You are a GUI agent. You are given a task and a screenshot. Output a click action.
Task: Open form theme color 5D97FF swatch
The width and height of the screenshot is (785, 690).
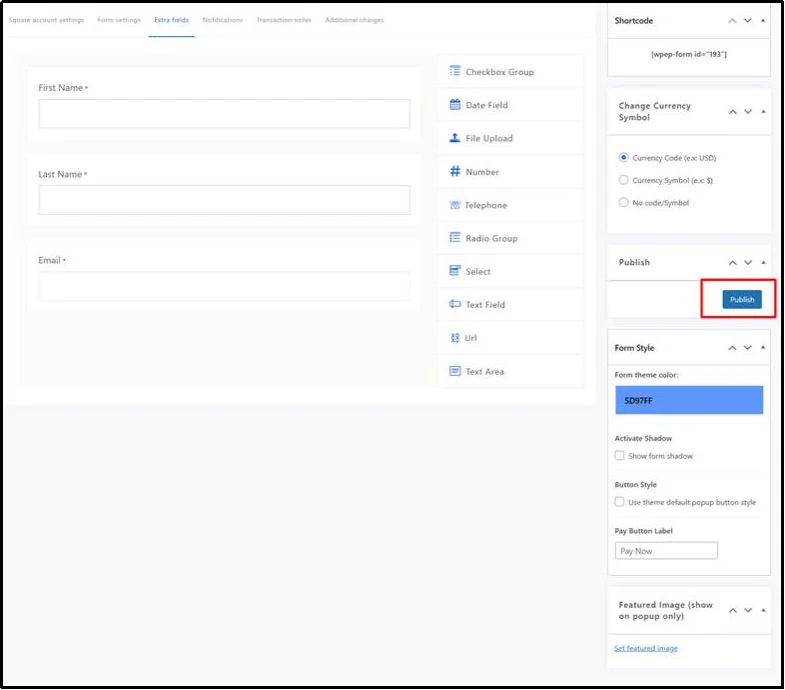pos(689,400)
